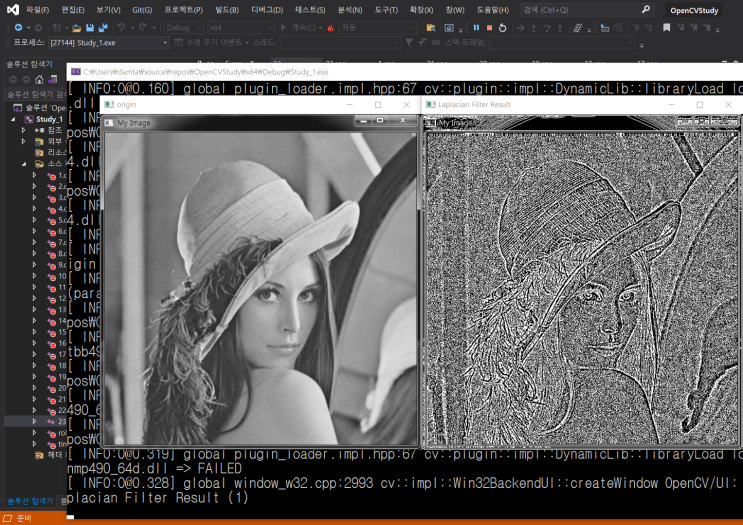Click the Lena image in origin window
Viewport: 743px width, 525px height.
[260, 288]
